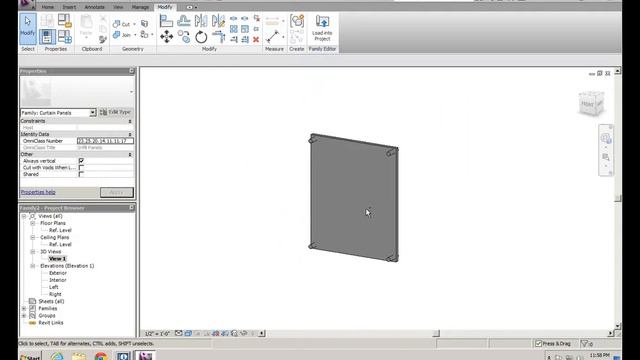Open the View ribbon tab
Viewport: 640px width, 360px height.
118,7
